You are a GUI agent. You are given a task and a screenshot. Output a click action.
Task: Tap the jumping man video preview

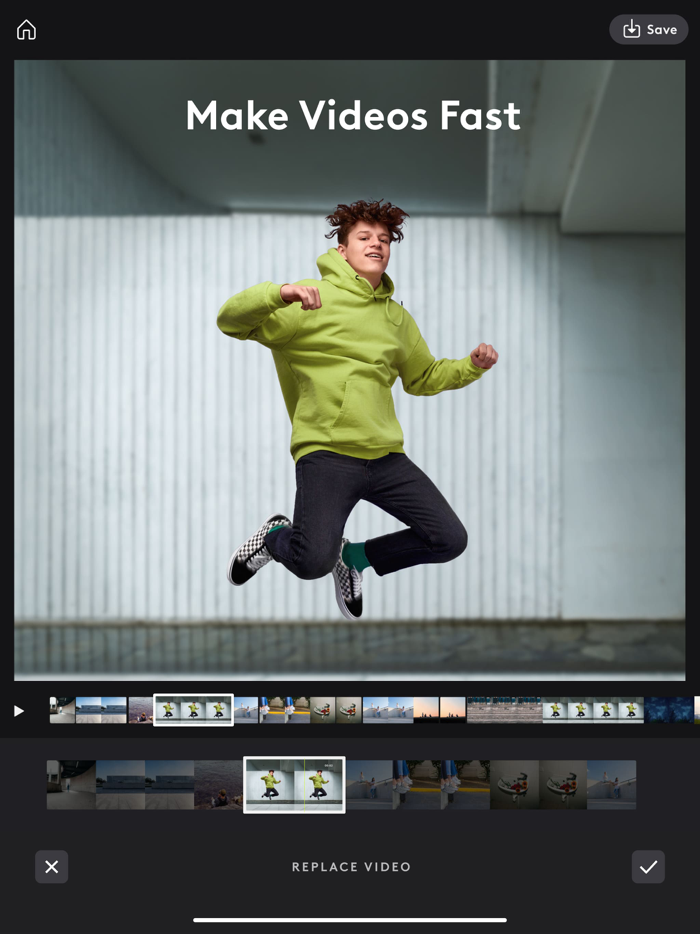[x=350, y=370]
